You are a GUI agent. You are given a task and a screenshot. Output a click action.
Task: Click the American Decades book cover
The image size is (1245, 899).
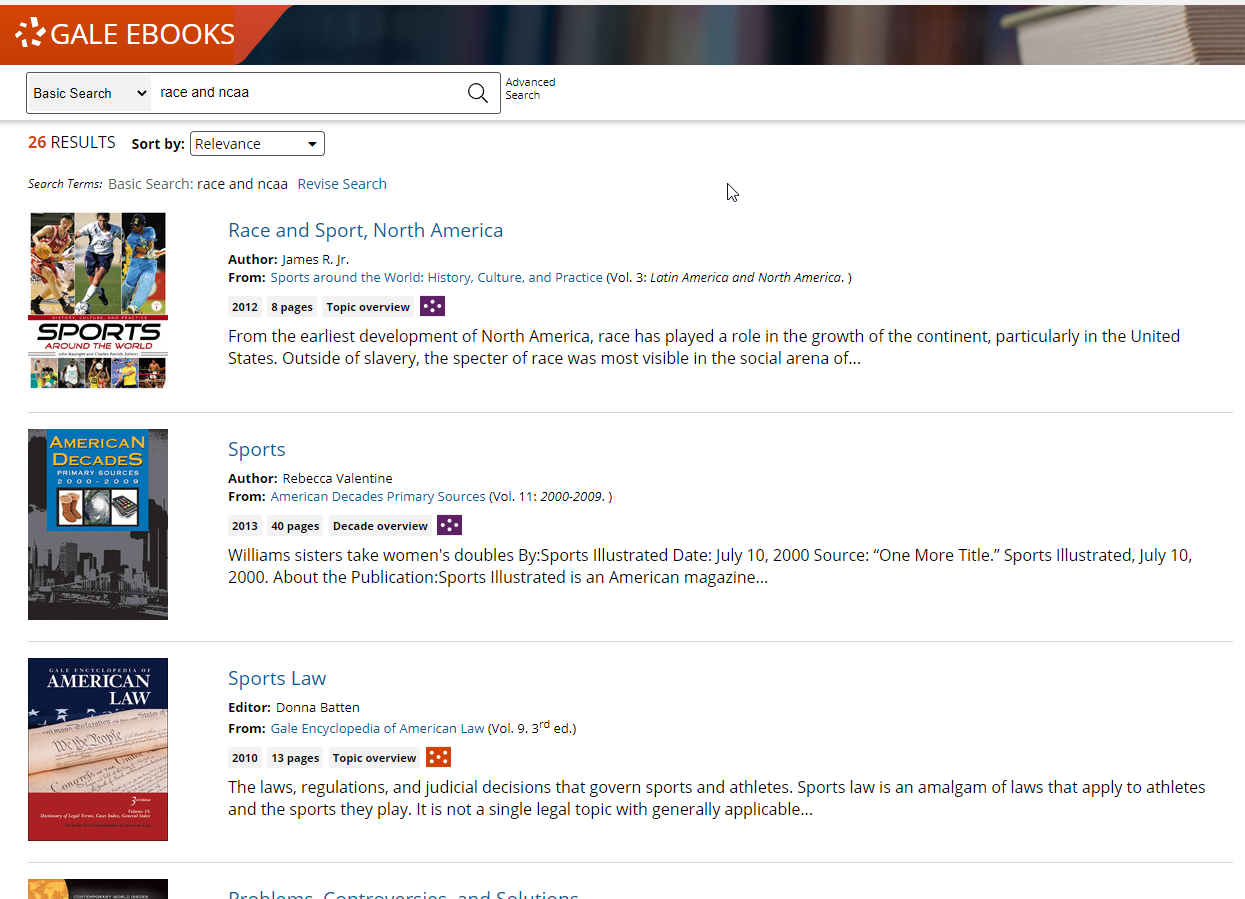click(x=98, y=524)
